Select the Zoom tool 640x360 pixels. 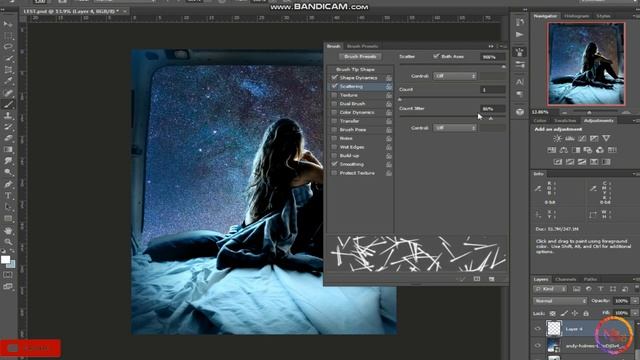(x=8, y=242)
